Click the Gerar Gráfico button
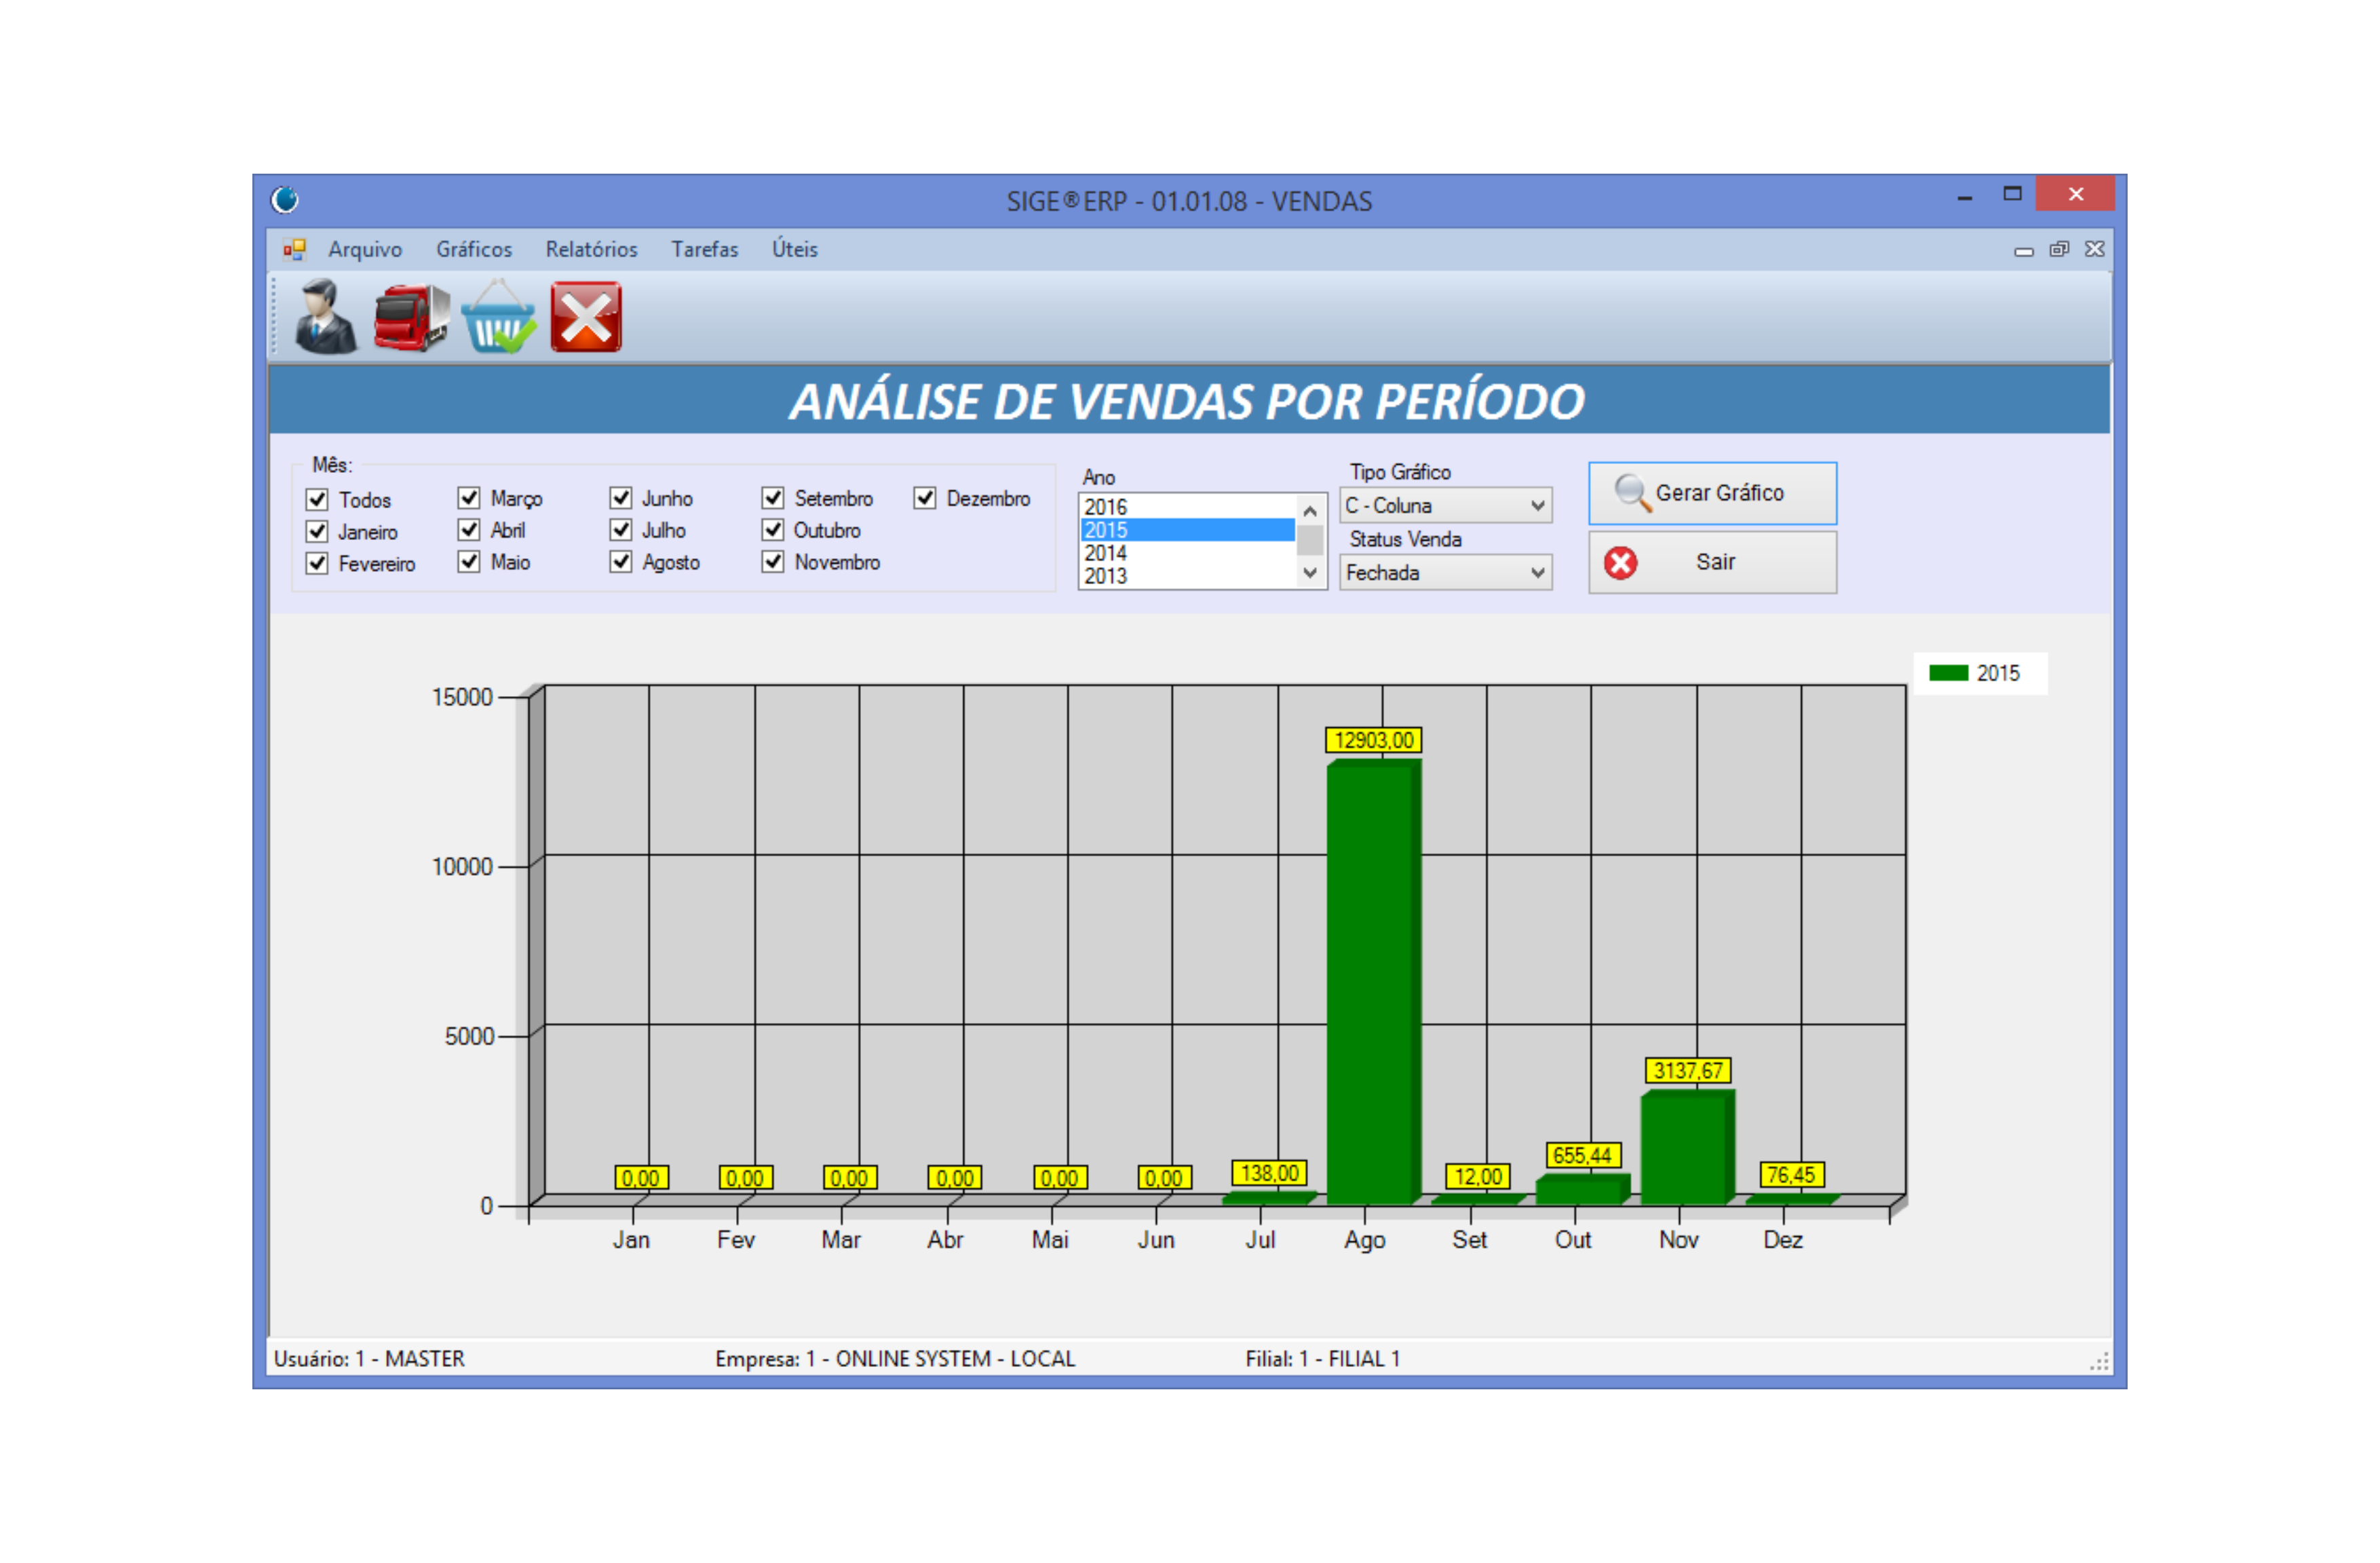 1713,493
